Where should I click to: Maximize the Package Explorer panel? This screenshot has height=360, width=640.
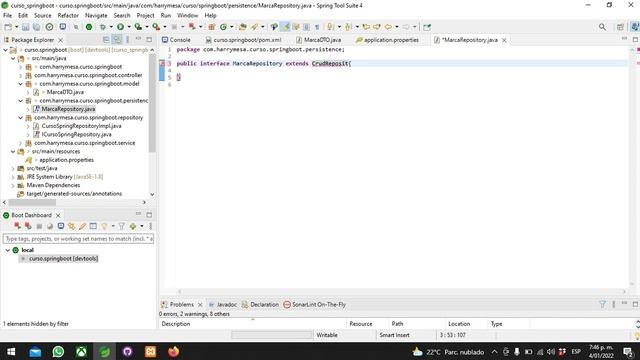(149, 40)
